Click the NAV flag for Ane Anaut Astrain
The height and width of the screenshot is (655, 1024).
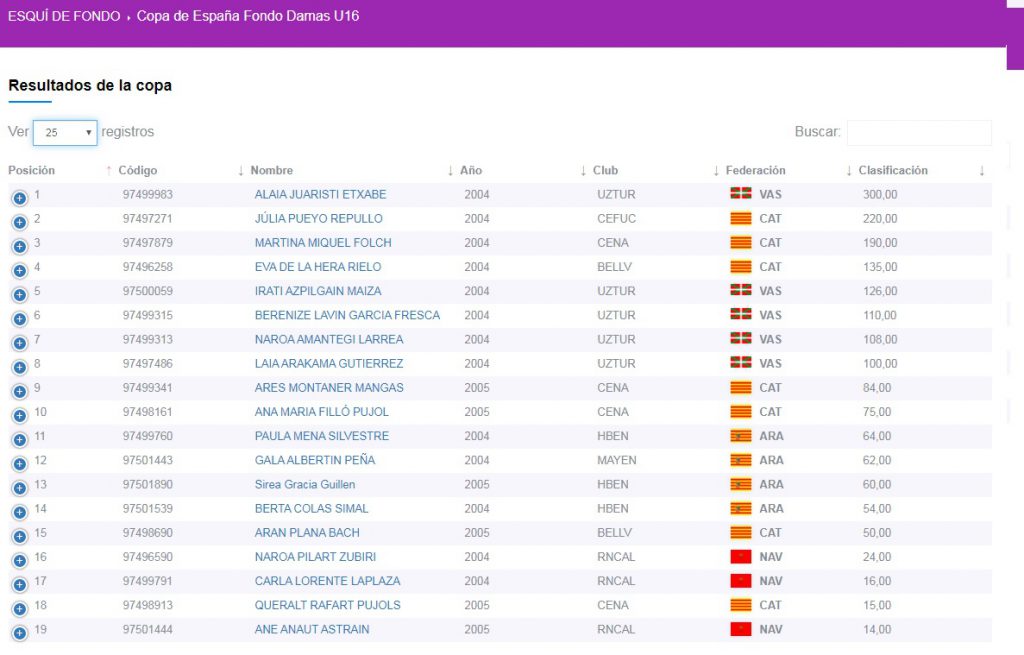[741, 629]
